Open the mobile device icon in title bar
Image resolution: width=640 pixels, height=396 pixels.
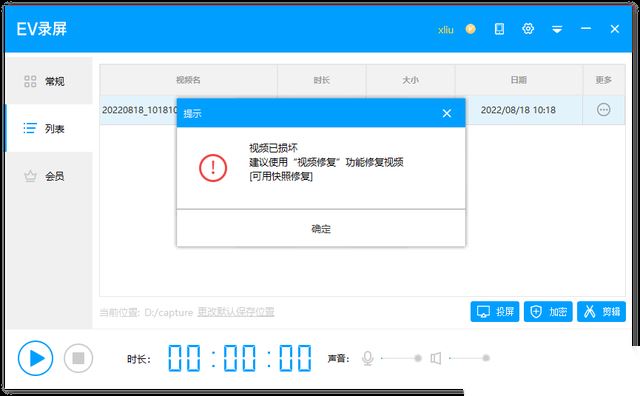coord(499,29)
